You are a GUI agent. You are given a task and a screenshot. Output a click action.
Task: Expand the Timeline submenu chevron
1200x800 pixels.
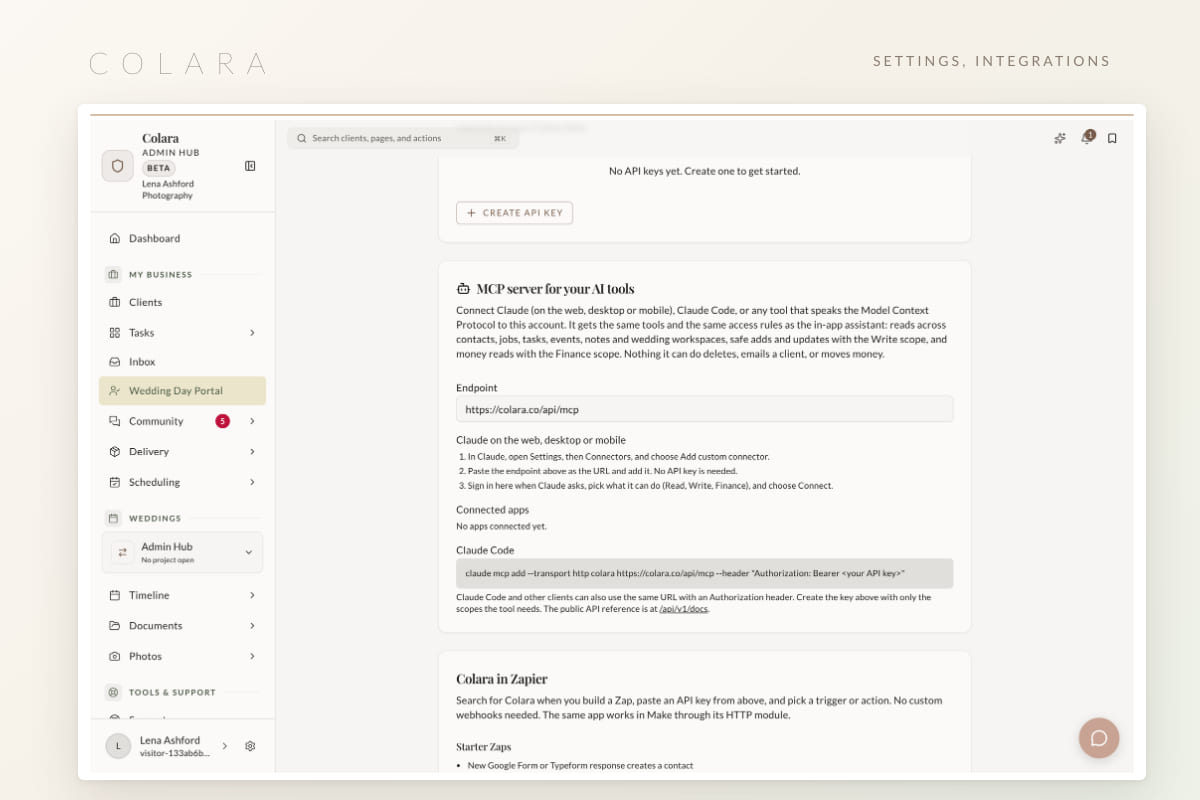click(x=252, y=595)
